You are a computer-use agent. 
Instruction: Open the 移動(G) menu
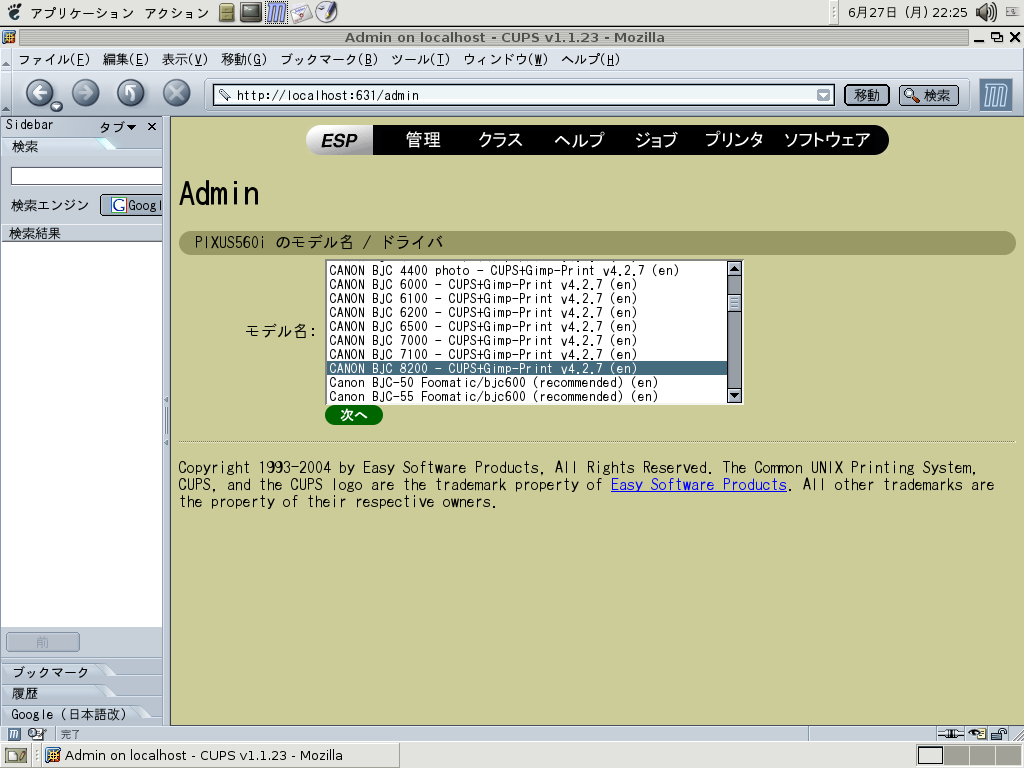point(244,59)
